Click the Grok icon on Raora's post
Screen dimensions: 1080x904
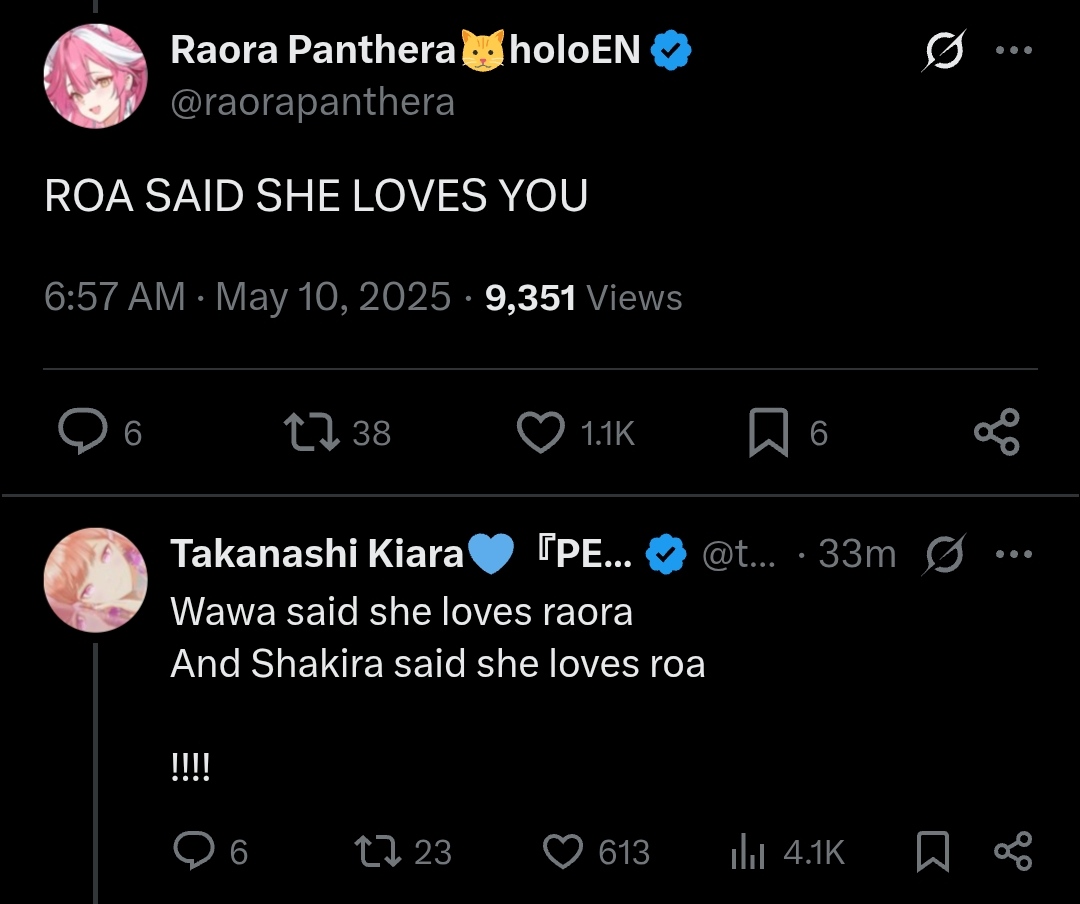tap(942, 51)
